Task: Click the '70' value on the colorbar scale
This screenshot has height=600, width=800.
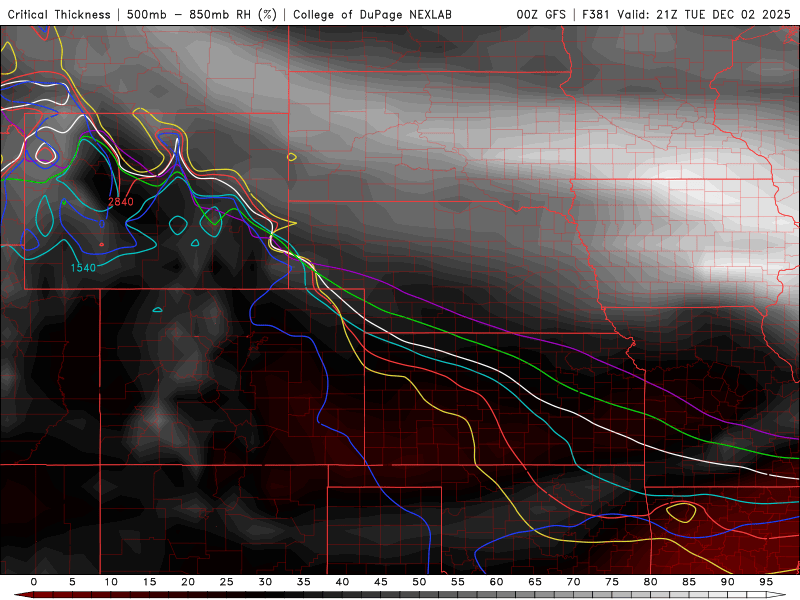Action: point(573,582)
